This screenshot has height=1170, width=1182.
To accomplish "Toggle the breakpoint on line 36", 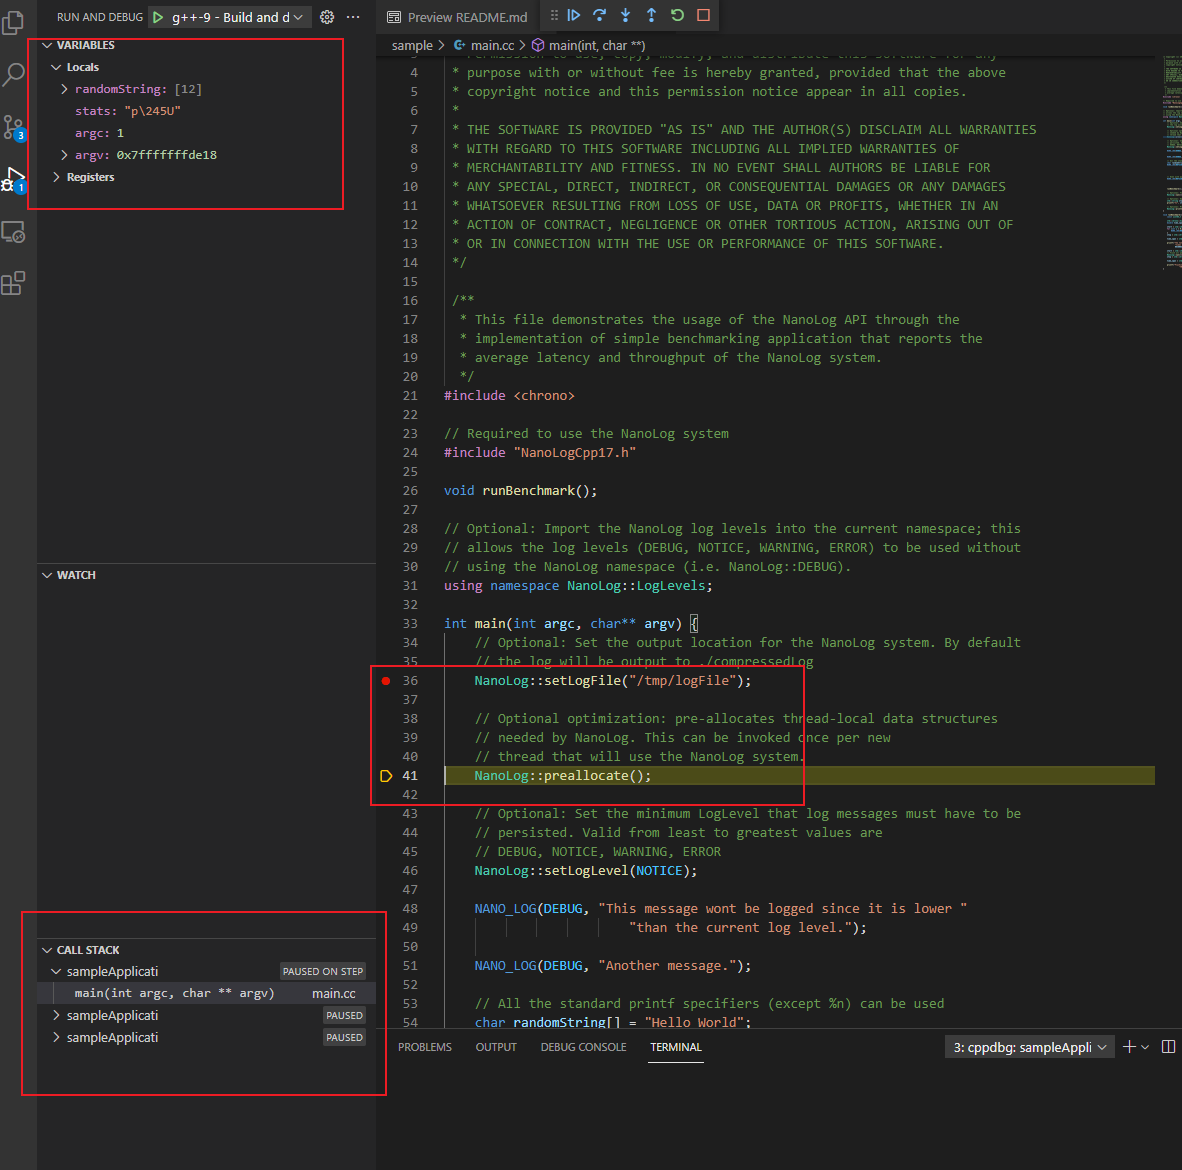I will point(385,680).
